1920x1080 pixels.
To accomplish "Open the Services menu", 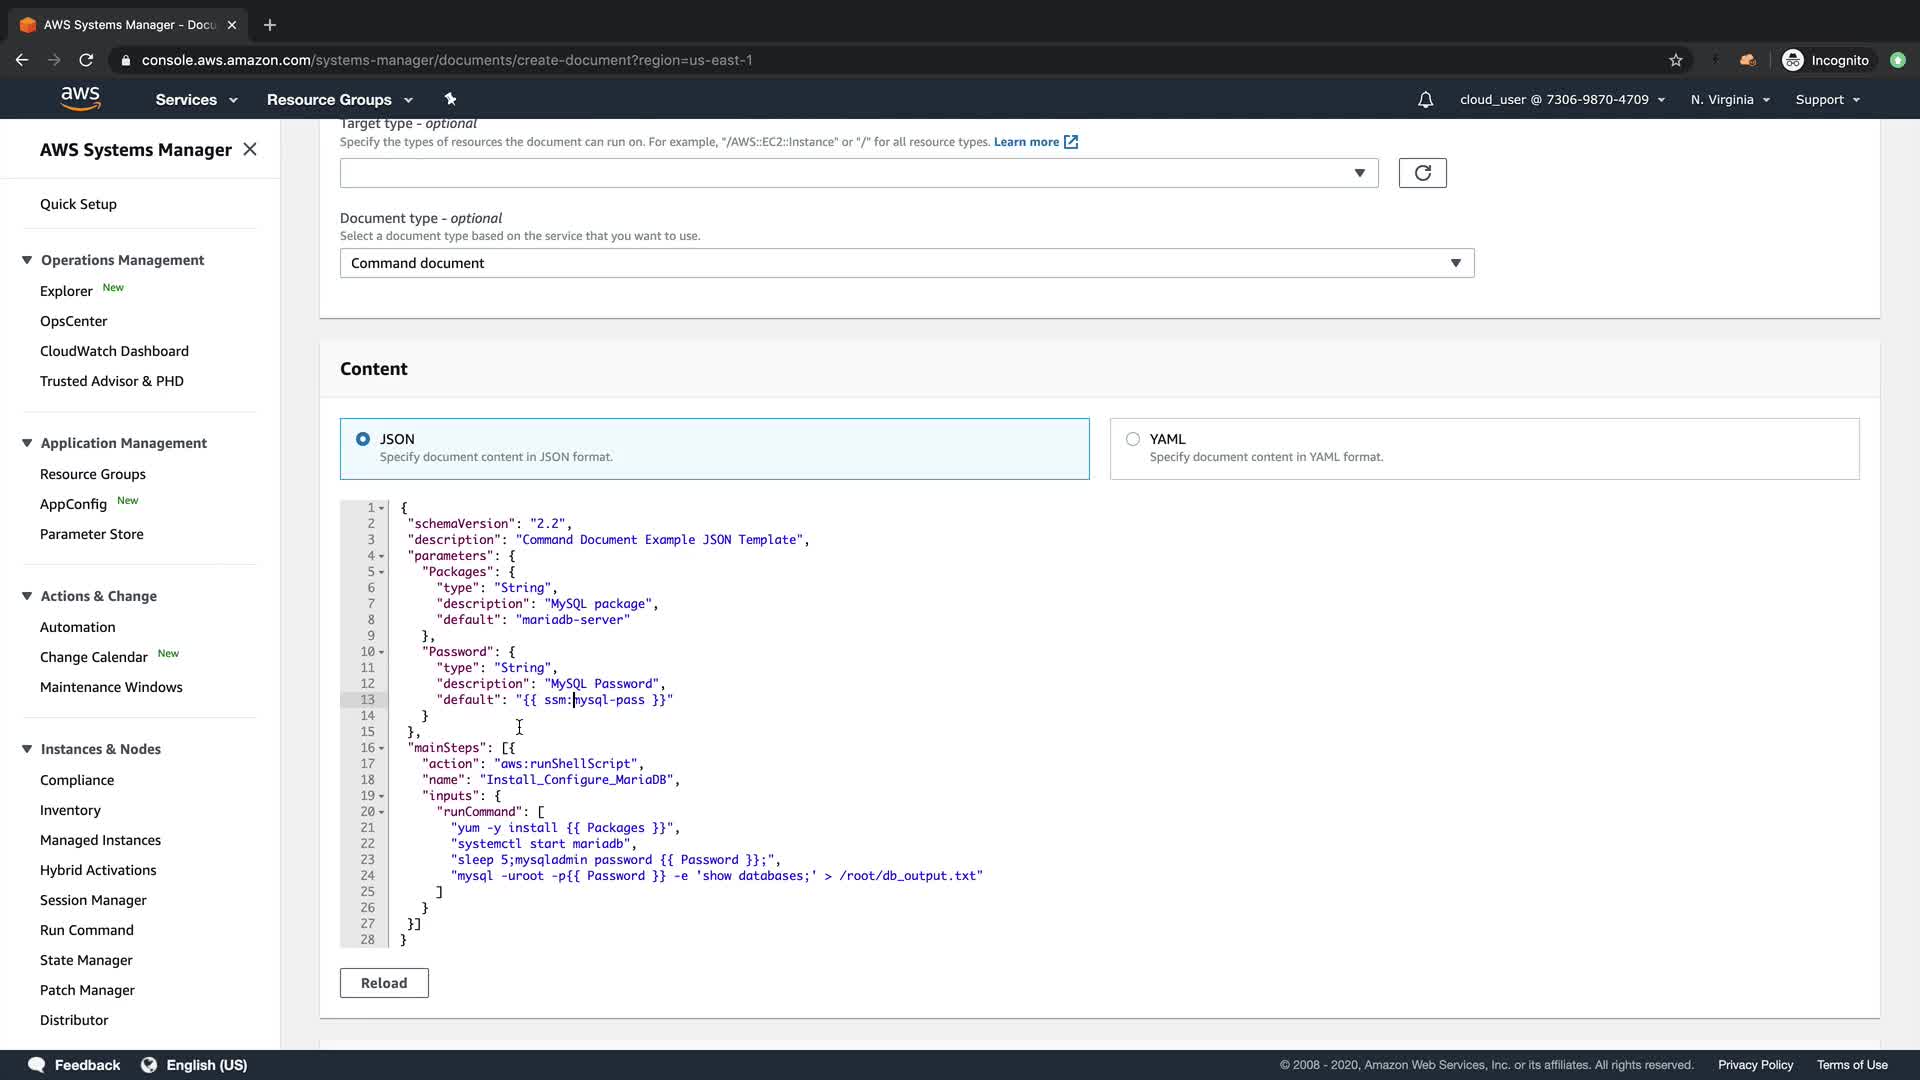I will tap(196, 100).
